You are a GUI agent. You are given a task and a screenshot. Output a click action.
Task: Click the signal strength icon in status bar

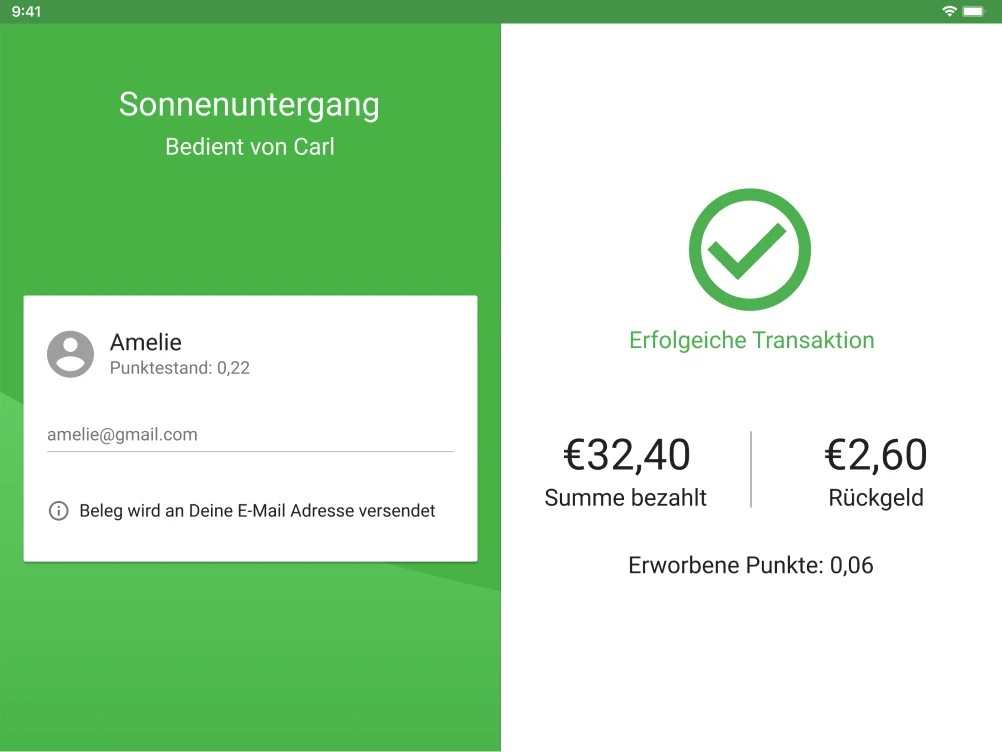950,10
